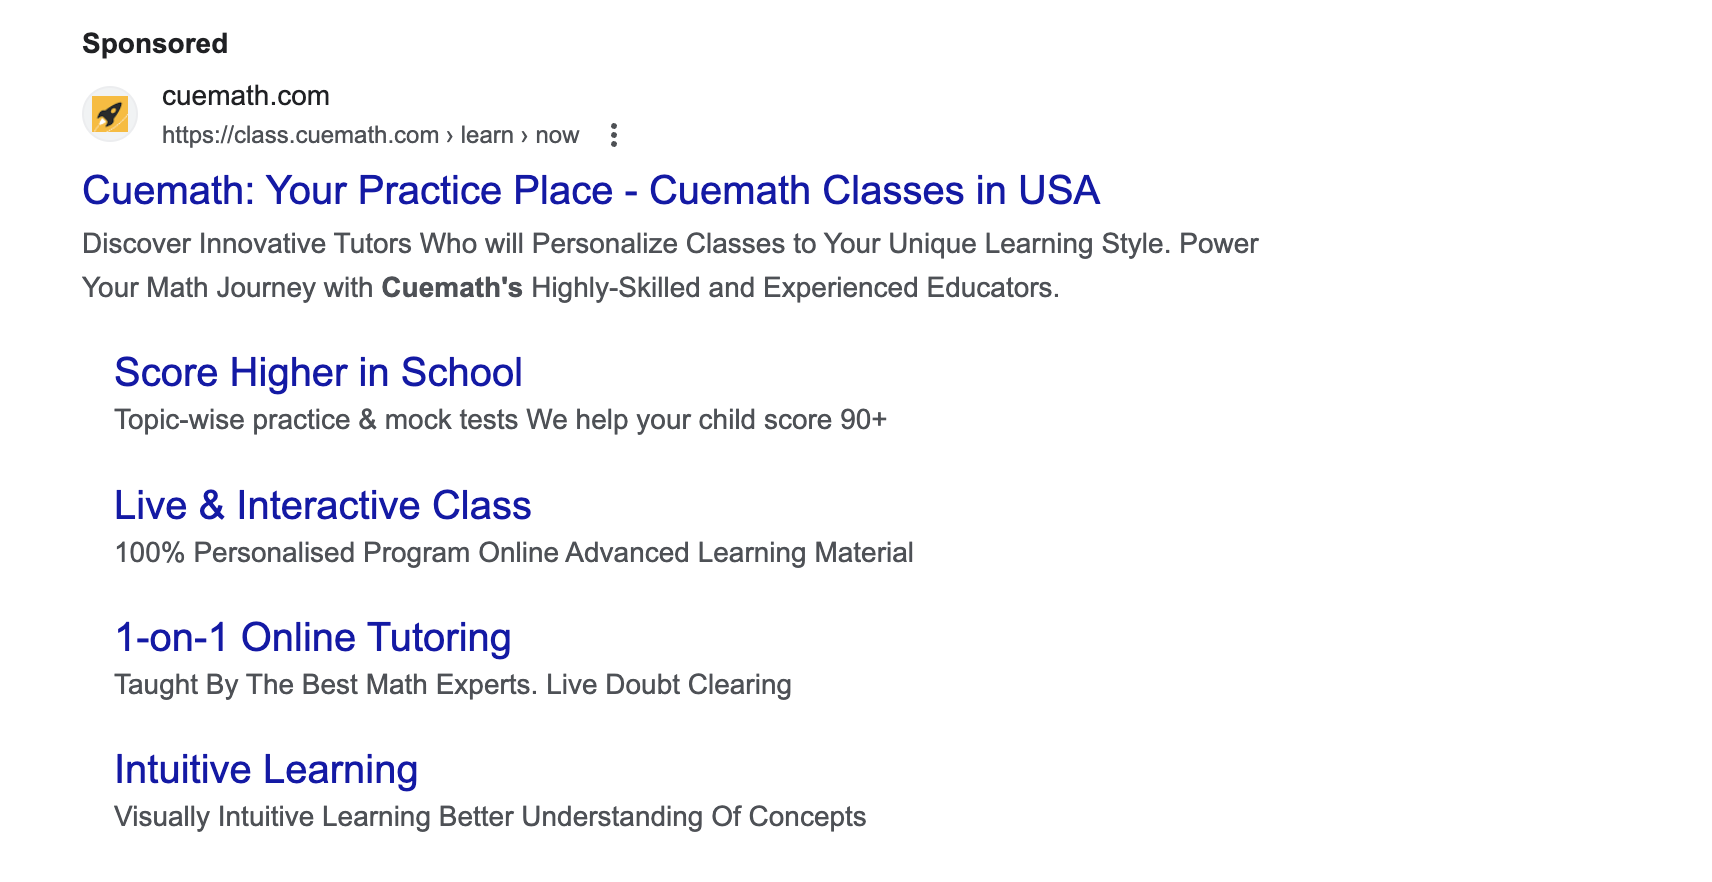Click the 'Taught By The Best Math Experts' text
Viewport: 1712px width, 882px height.
point(452,685)
